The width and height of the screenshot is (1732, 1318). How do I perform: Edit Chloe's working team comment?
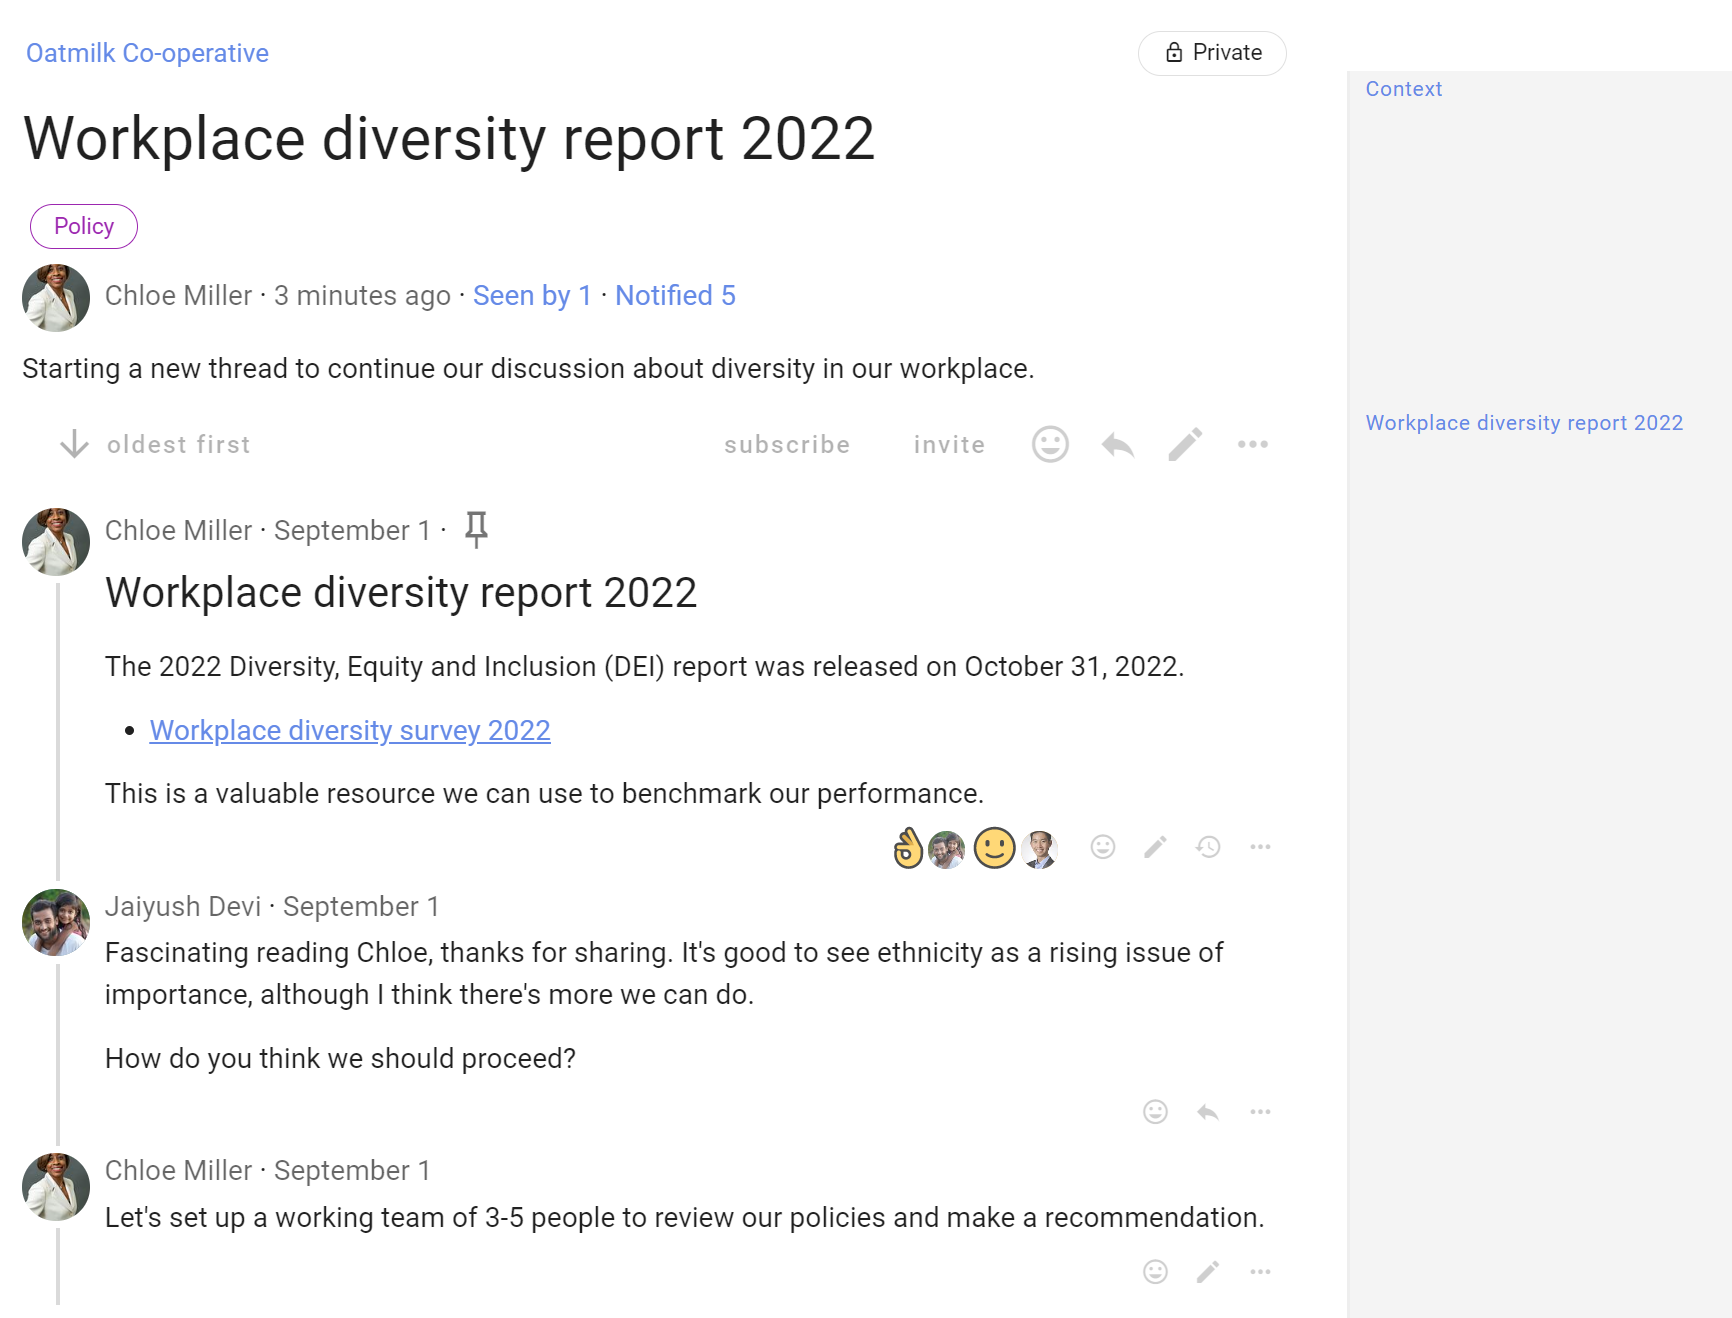coord(1208,1272)
